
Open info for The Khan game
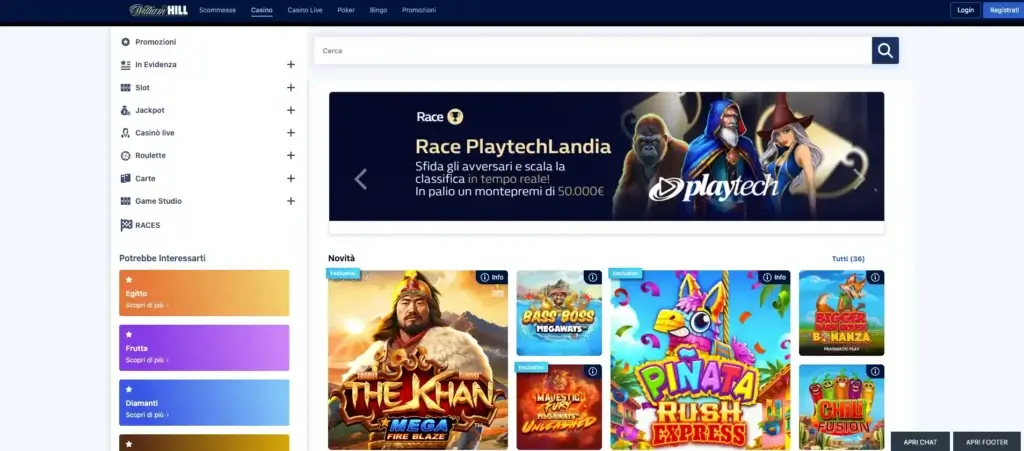(492, 277)
